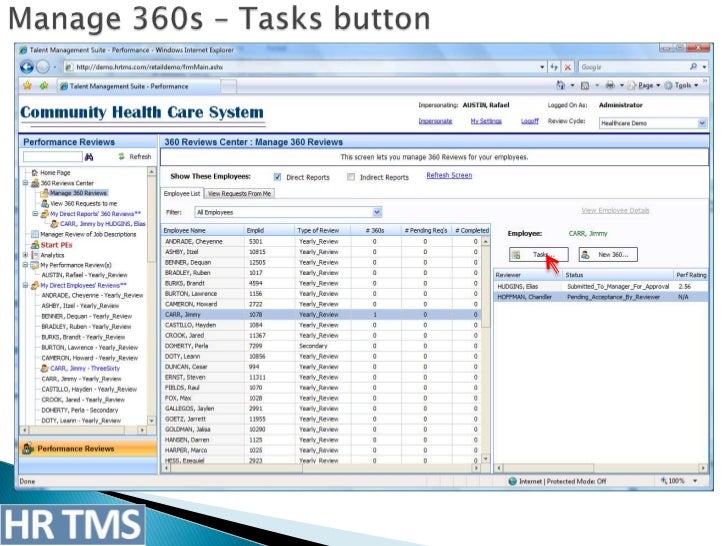Click the Add to Favorites icon

(x=44, y=86)
